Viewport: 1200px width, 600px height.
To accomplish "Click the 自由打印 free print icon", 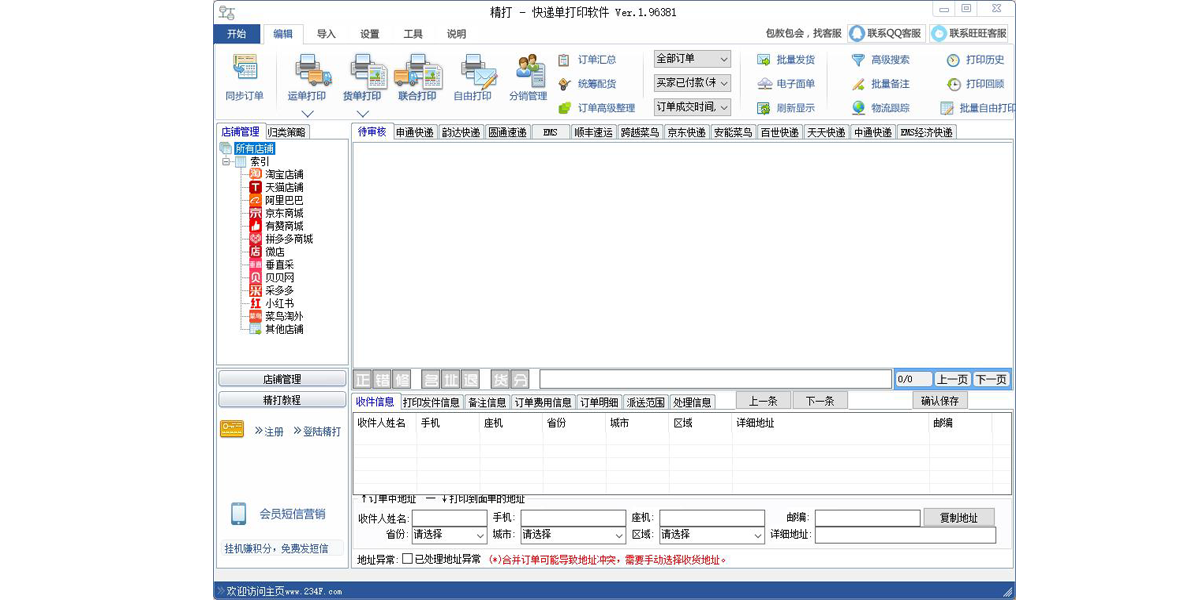I will pos(477,70).
